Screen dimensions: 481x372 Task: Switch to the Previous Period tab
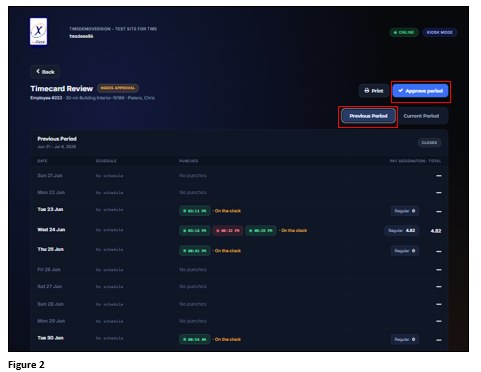pyautogui.click(x=368, y=116)
